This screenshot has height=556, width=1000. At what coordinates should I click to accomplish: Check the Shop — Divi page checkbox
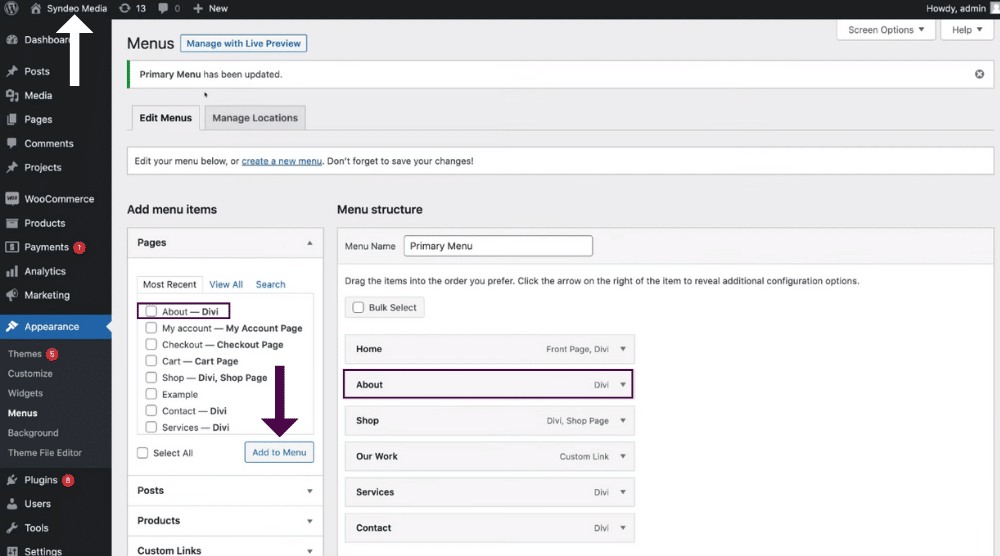[x=151, y=377]
